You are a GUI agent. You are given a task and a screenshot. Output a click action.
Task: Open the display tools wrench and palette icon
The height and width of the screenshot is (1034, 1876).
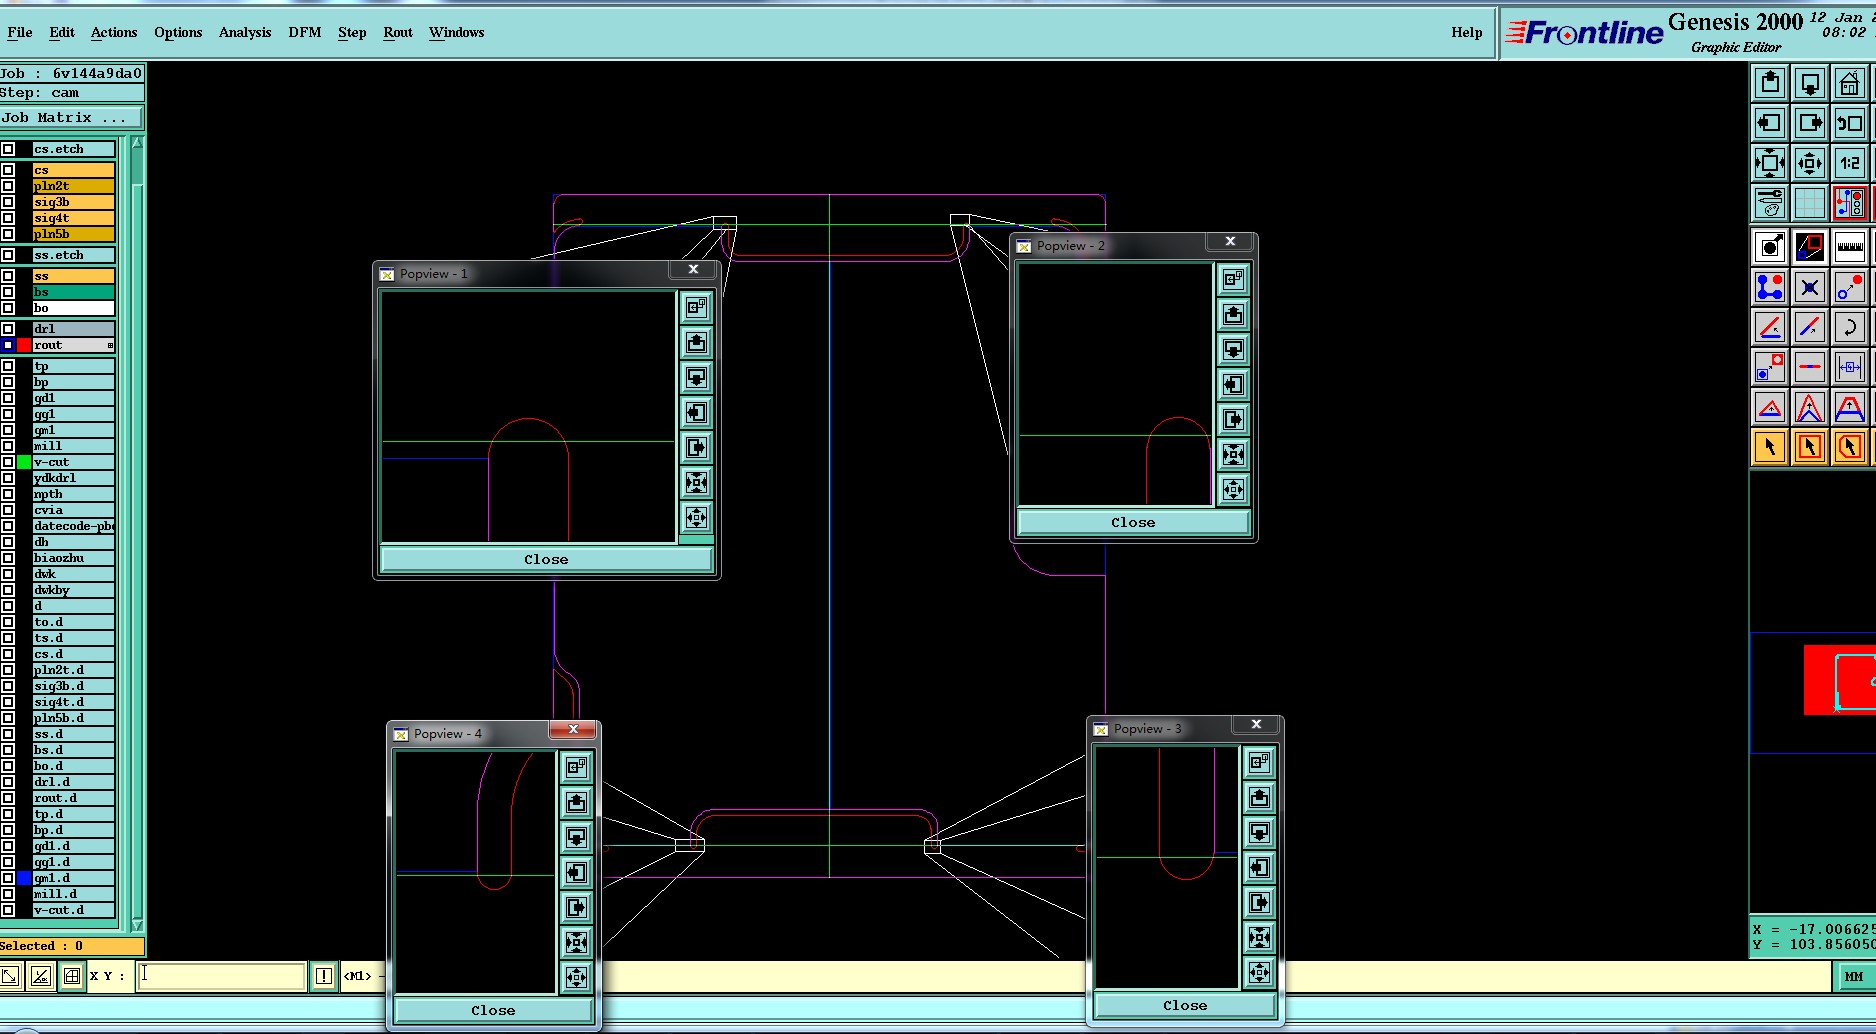[1770, 203]
